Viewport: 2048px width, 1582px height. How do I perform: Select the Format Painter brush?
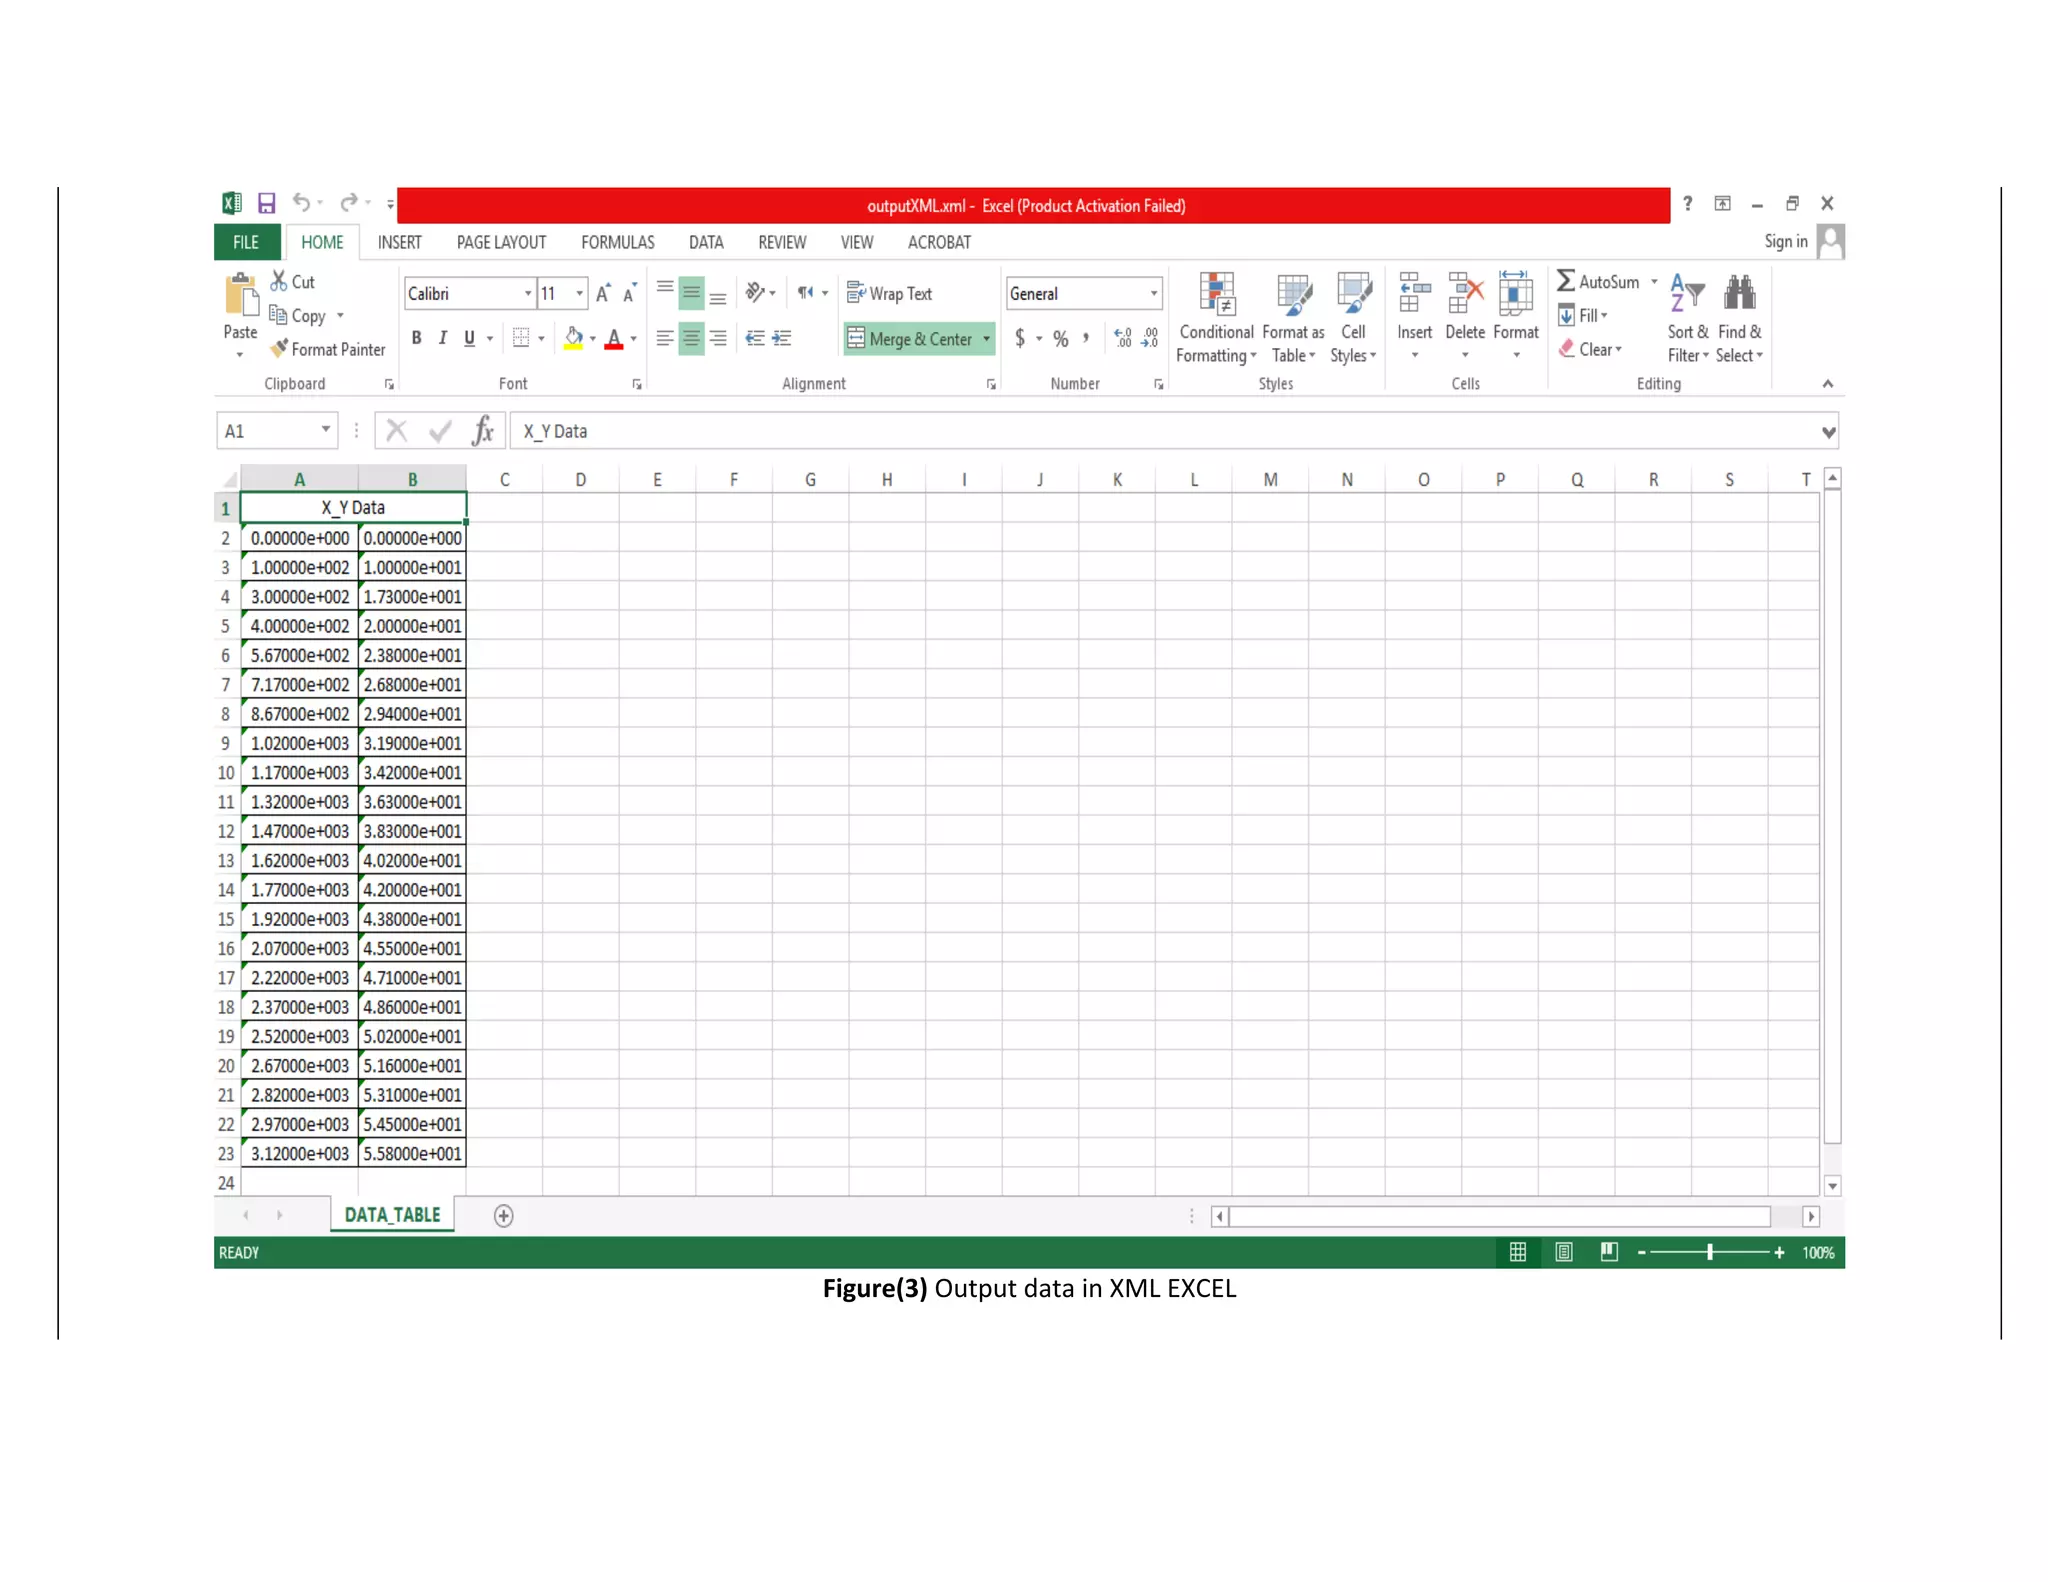tap(279, 349)
